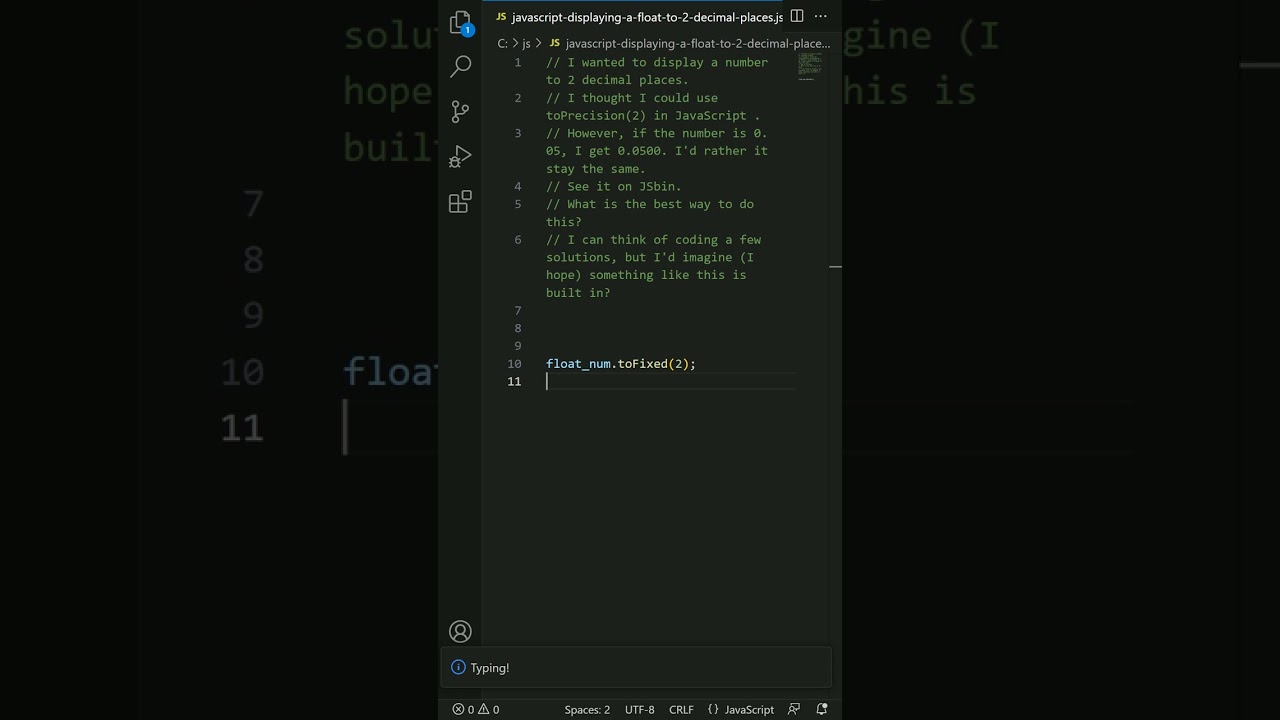Open Run and Debug view
1280x720 pixels.
click(460, 157)
